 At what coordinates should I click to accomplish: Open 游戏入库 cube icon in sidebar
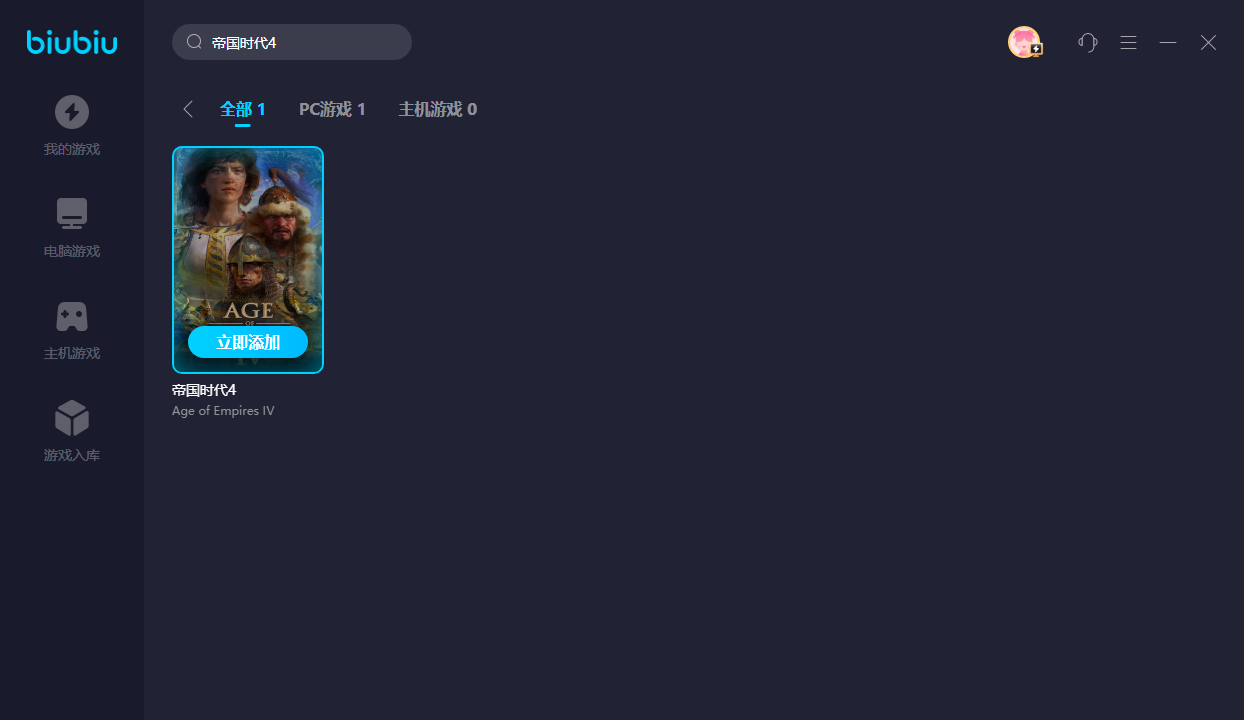[72, 418]
